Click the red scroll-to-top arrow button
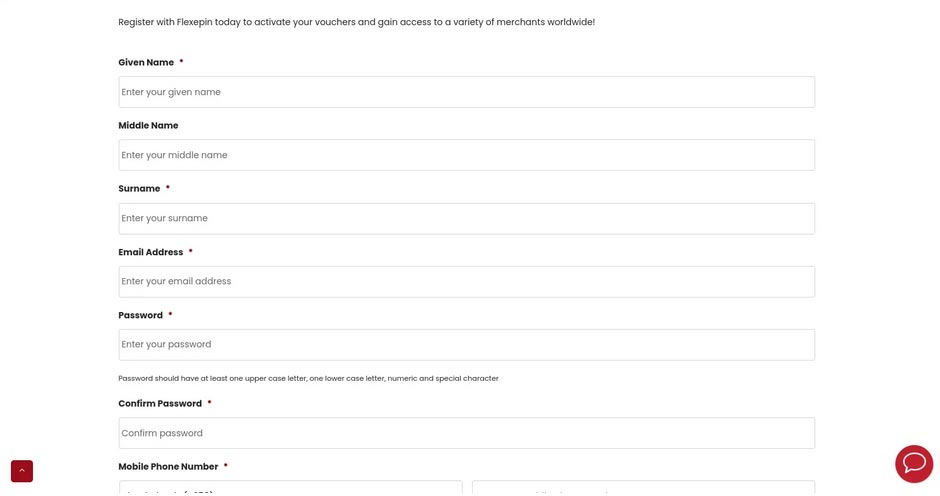940x496 pixels. click(x=22, y=471)
